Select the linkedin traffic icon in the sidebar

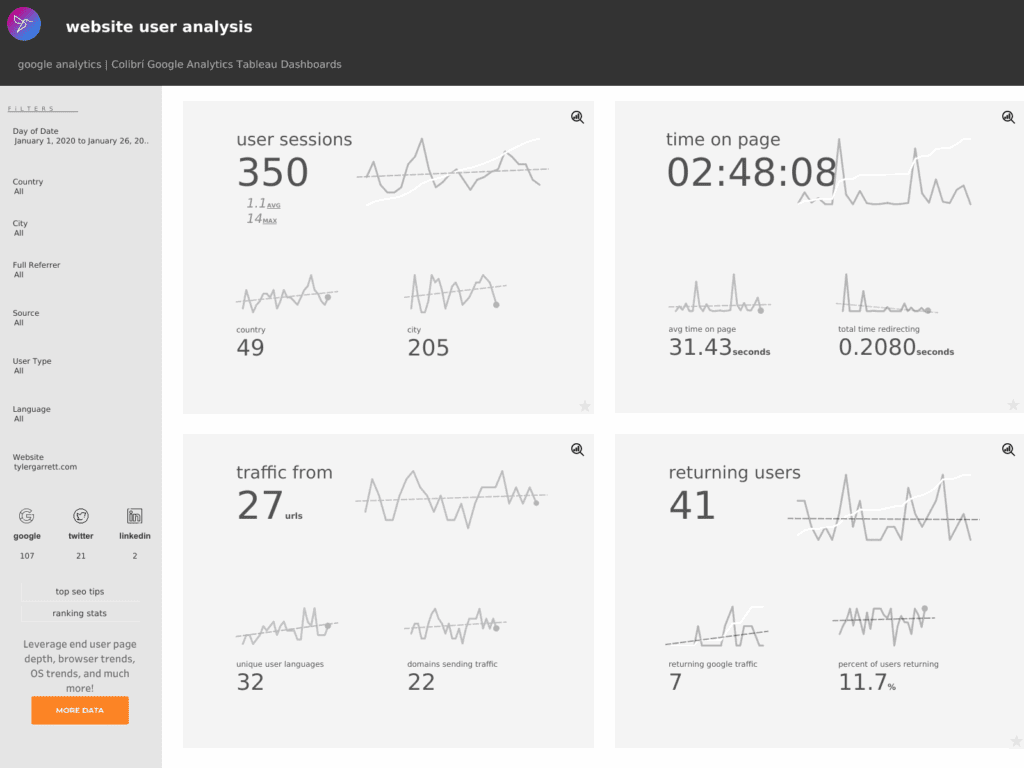tap(134, 517)
